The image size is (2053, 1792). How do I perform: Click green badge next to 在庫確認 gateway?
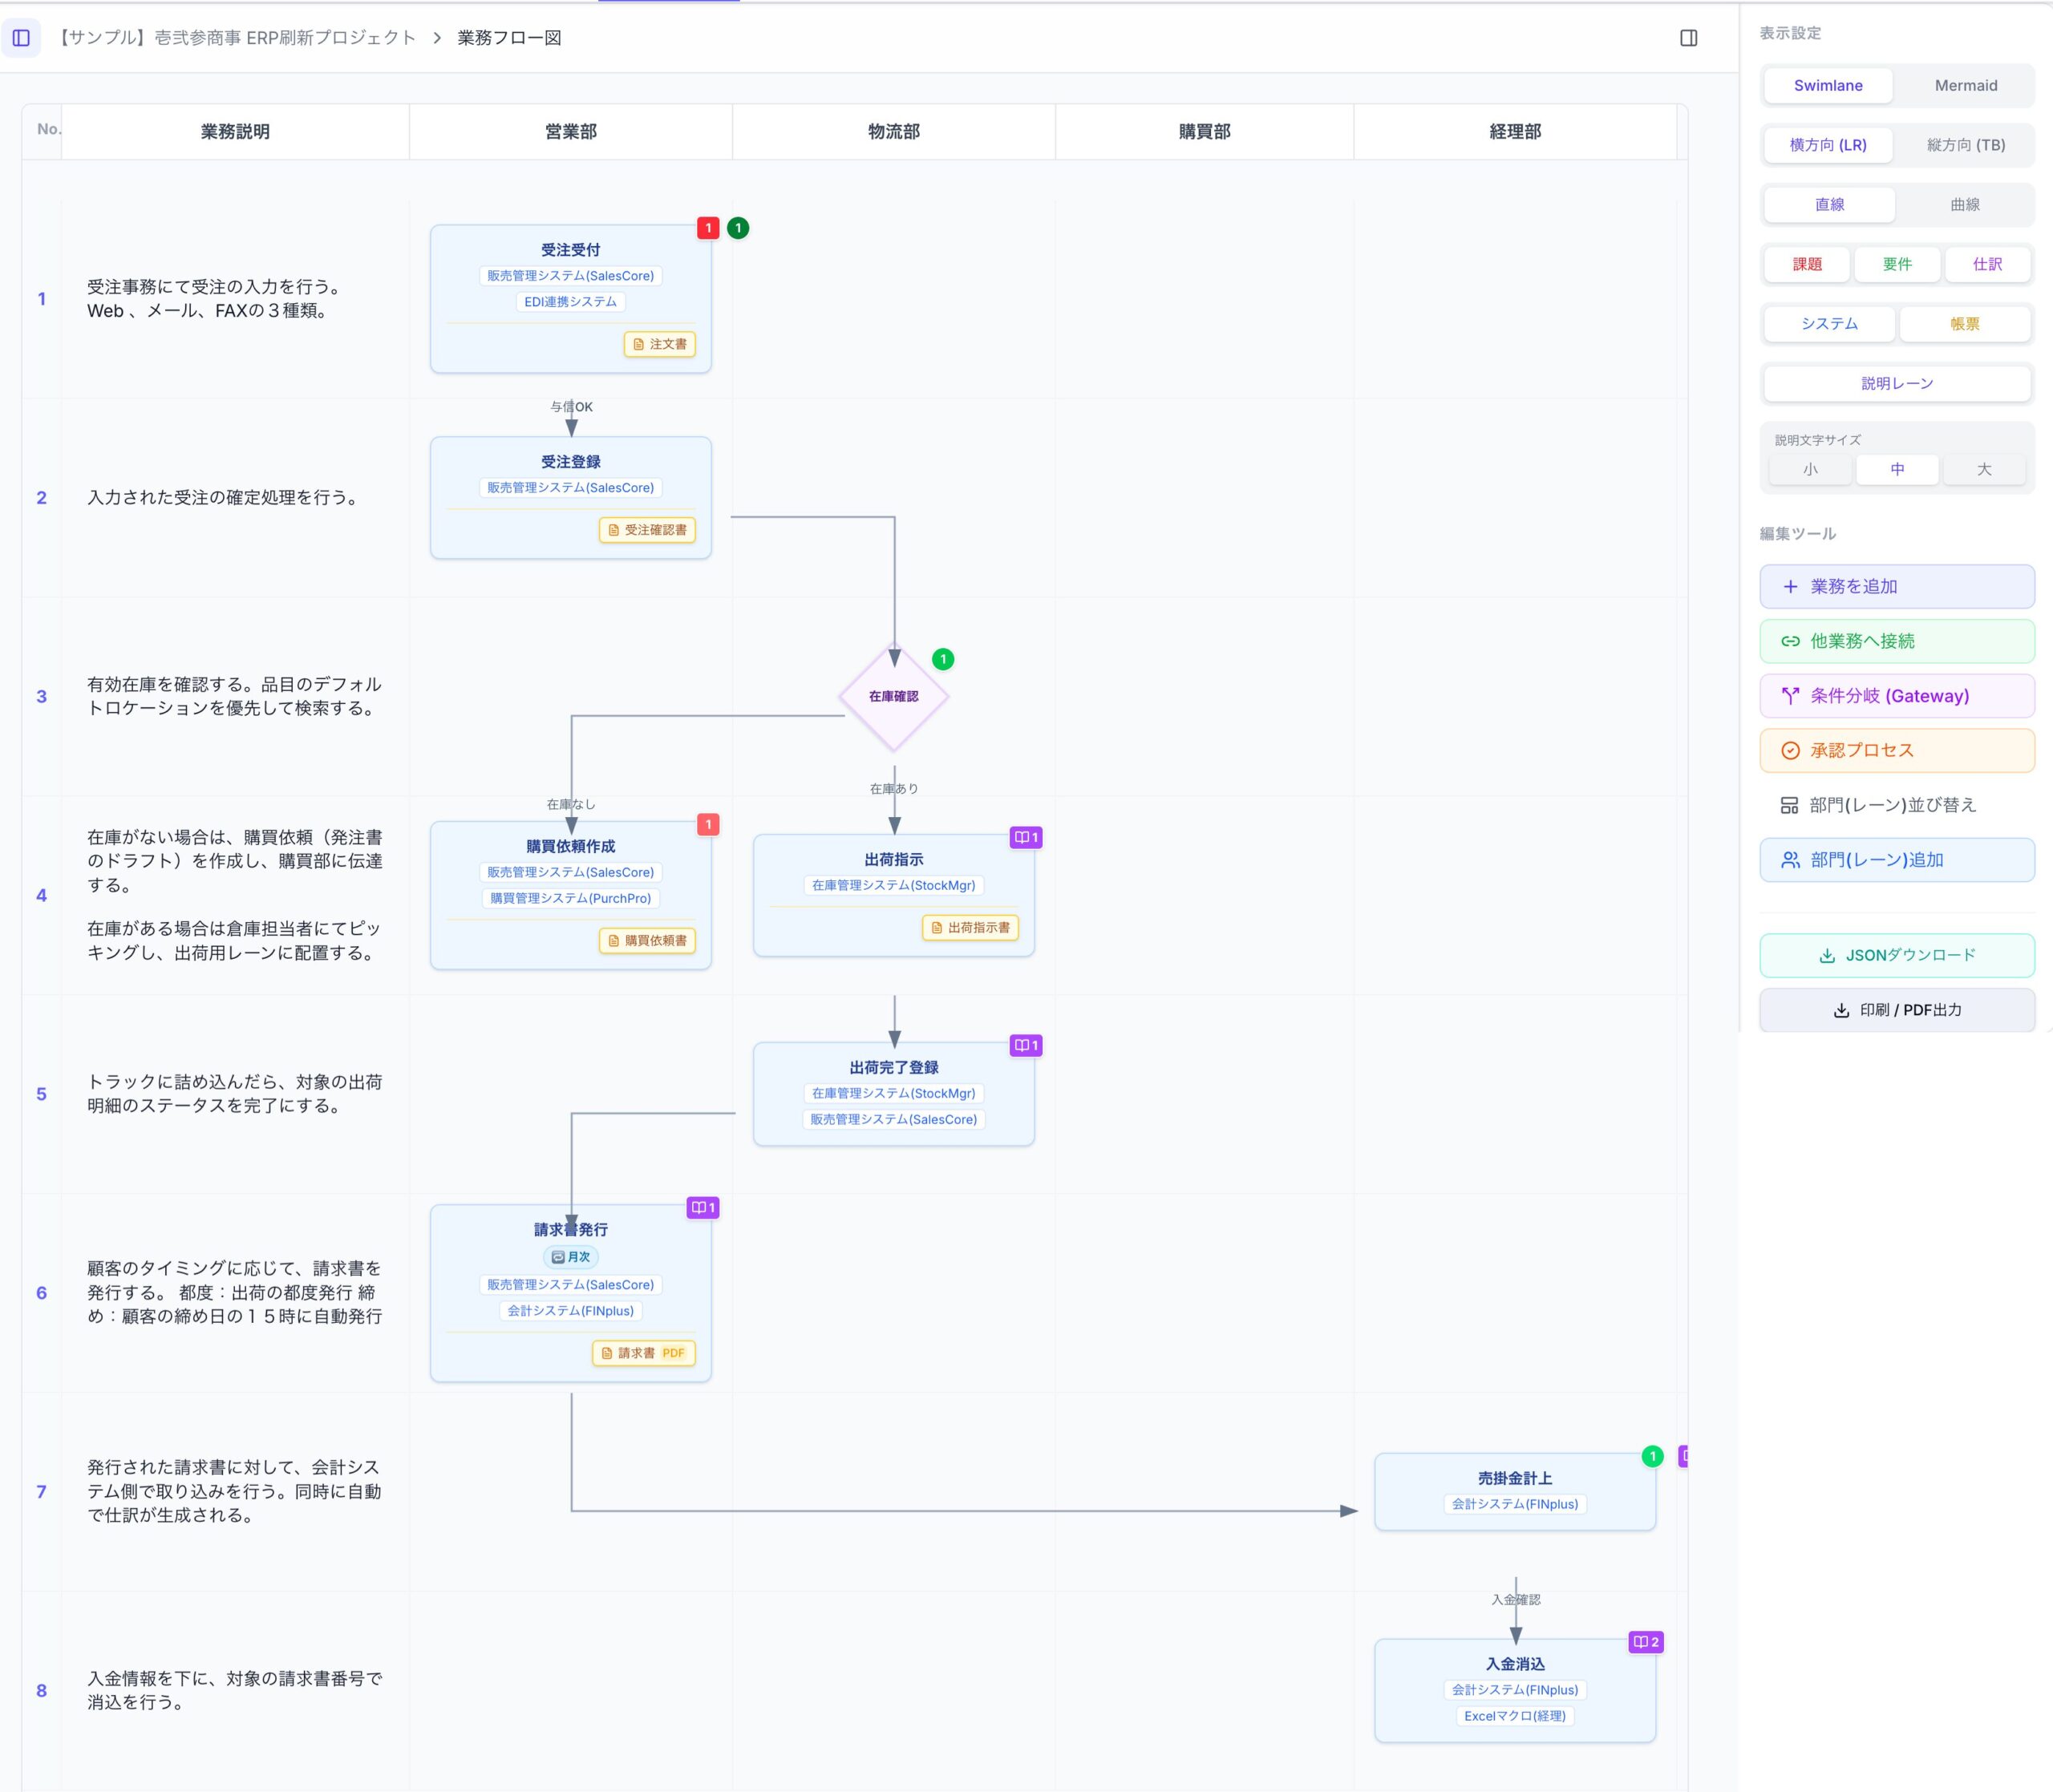pos(942,659)
